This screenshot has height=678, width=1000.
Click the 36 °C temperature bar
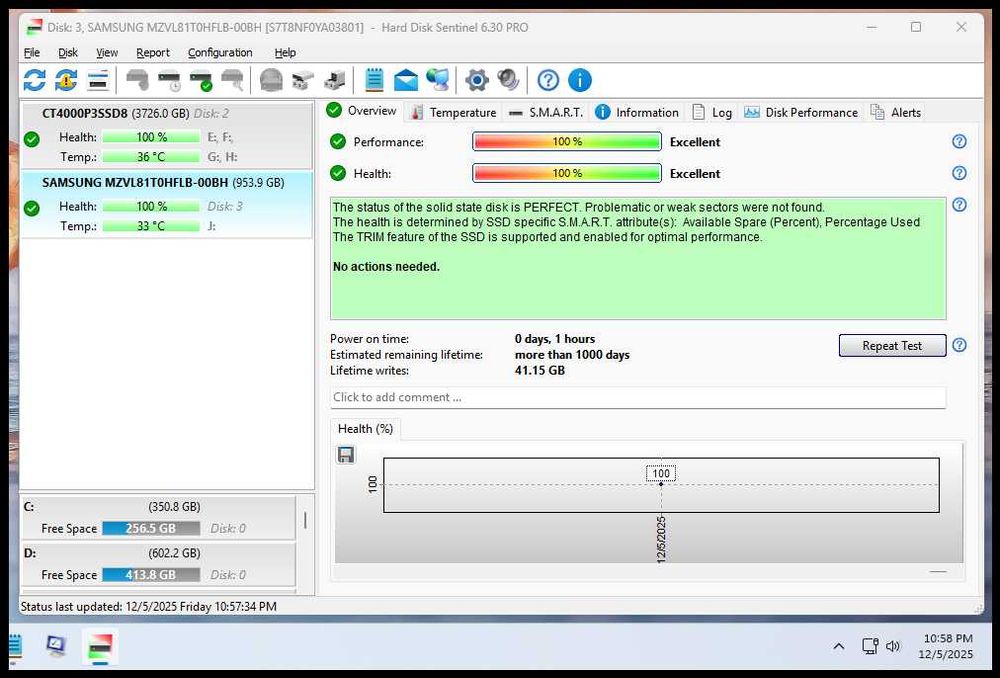point(151,157)
